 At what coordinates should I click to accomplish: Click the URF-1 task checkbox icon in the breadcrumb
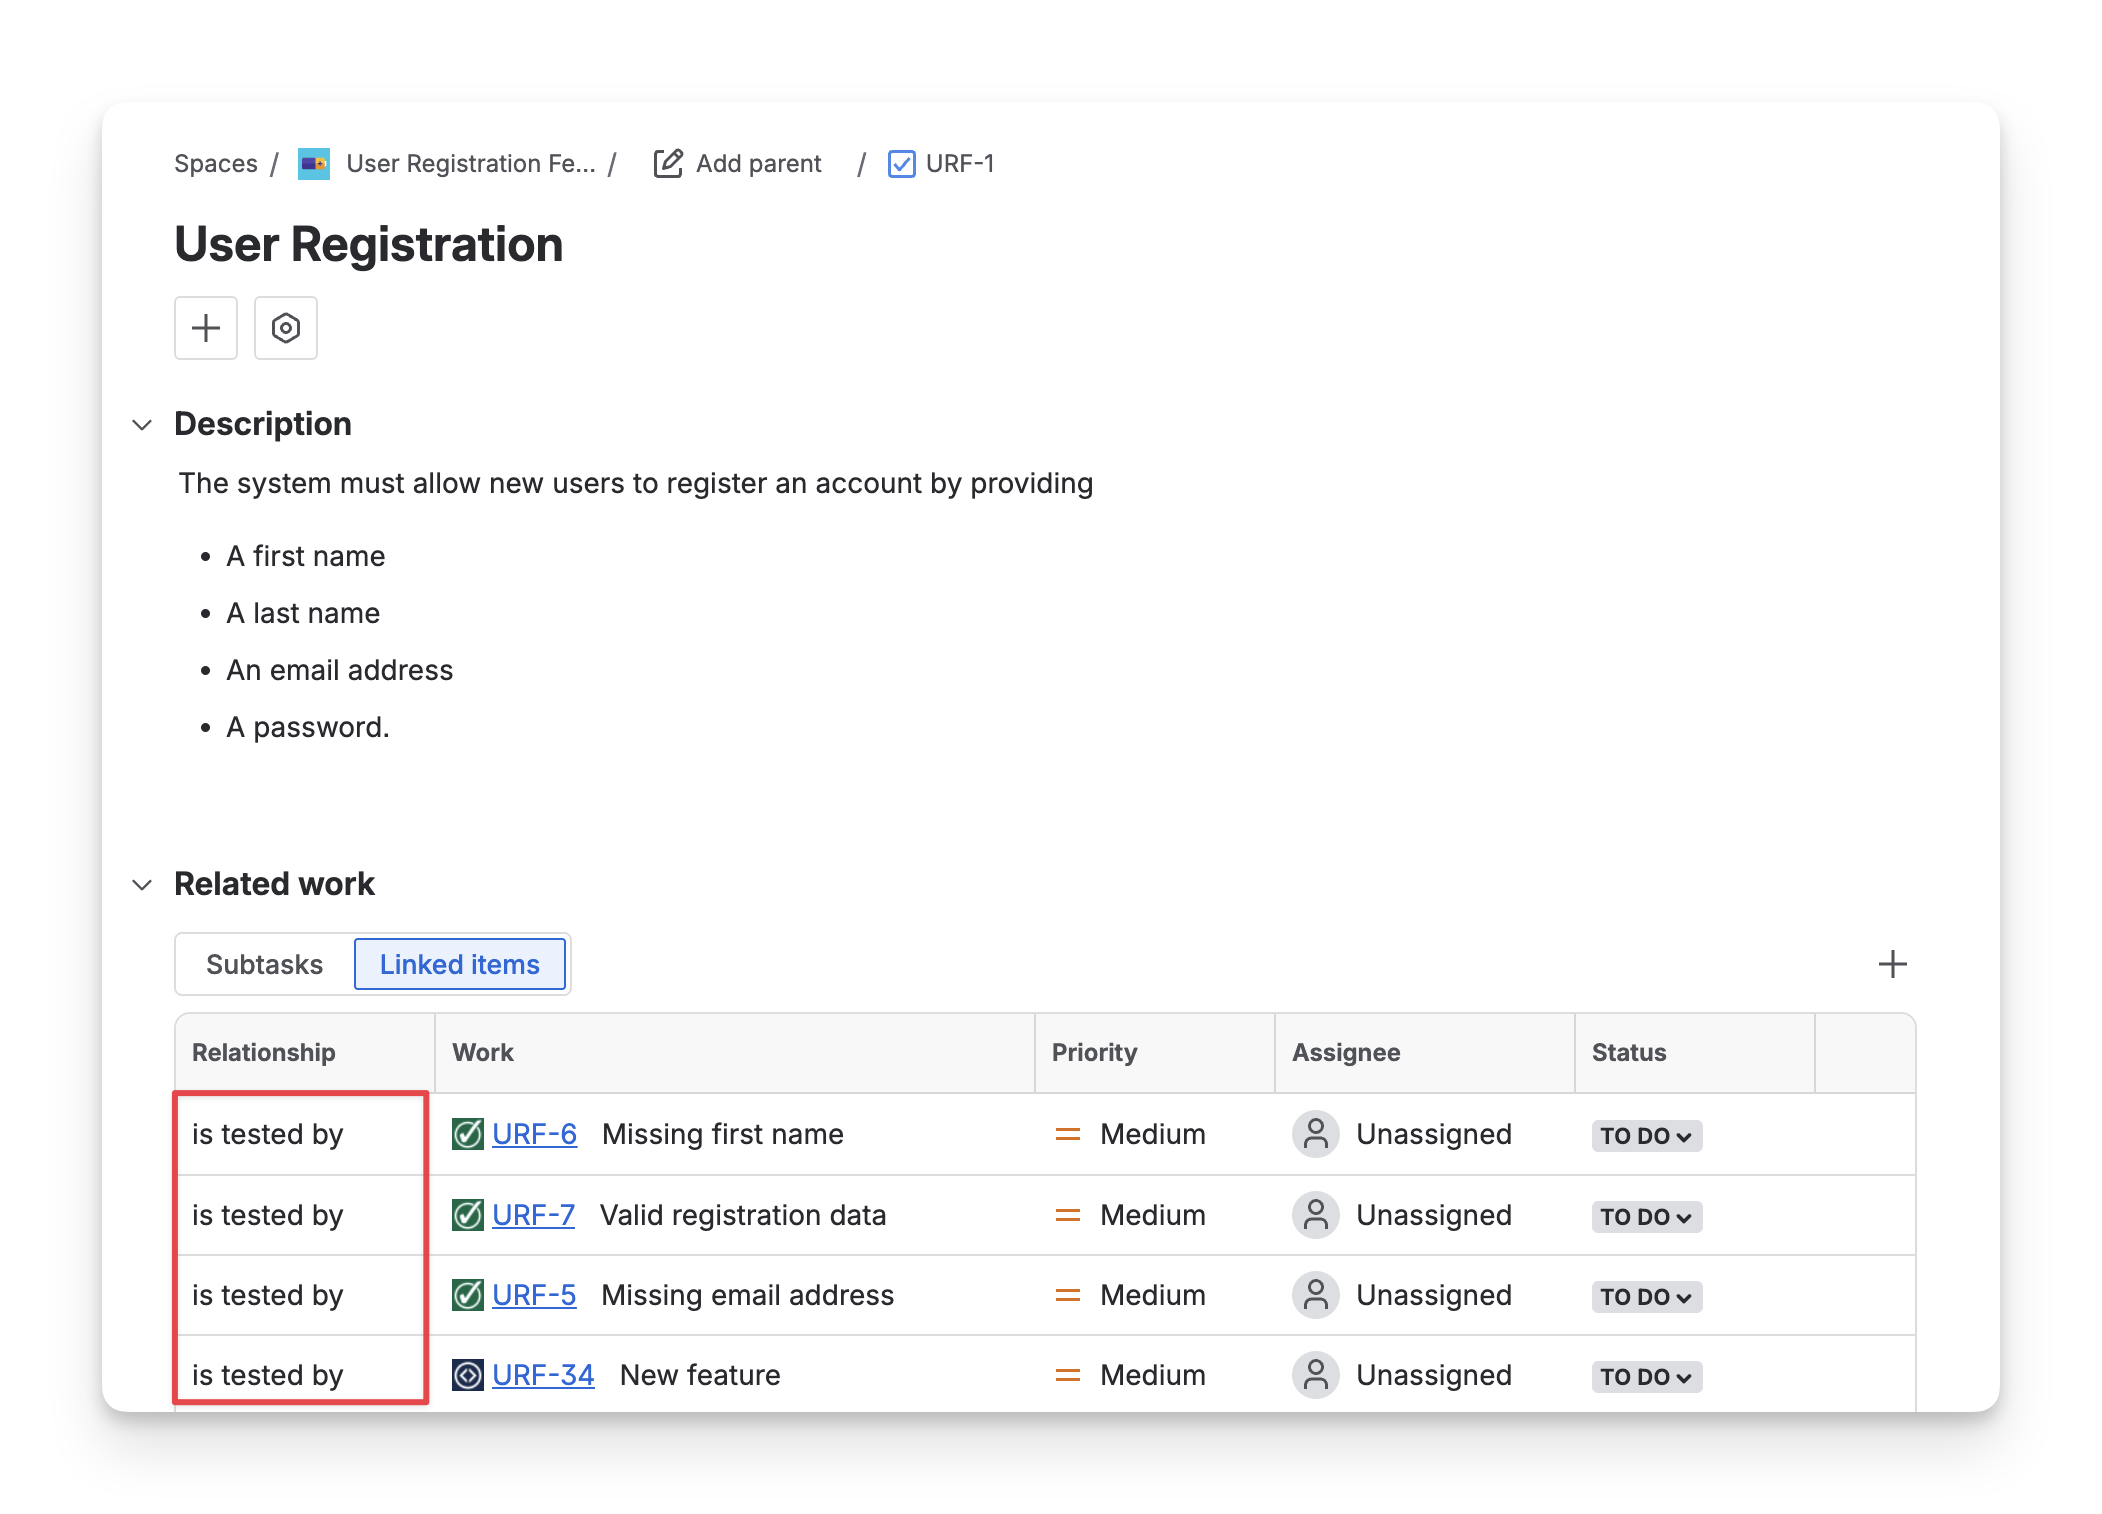(x=901, y=164)
